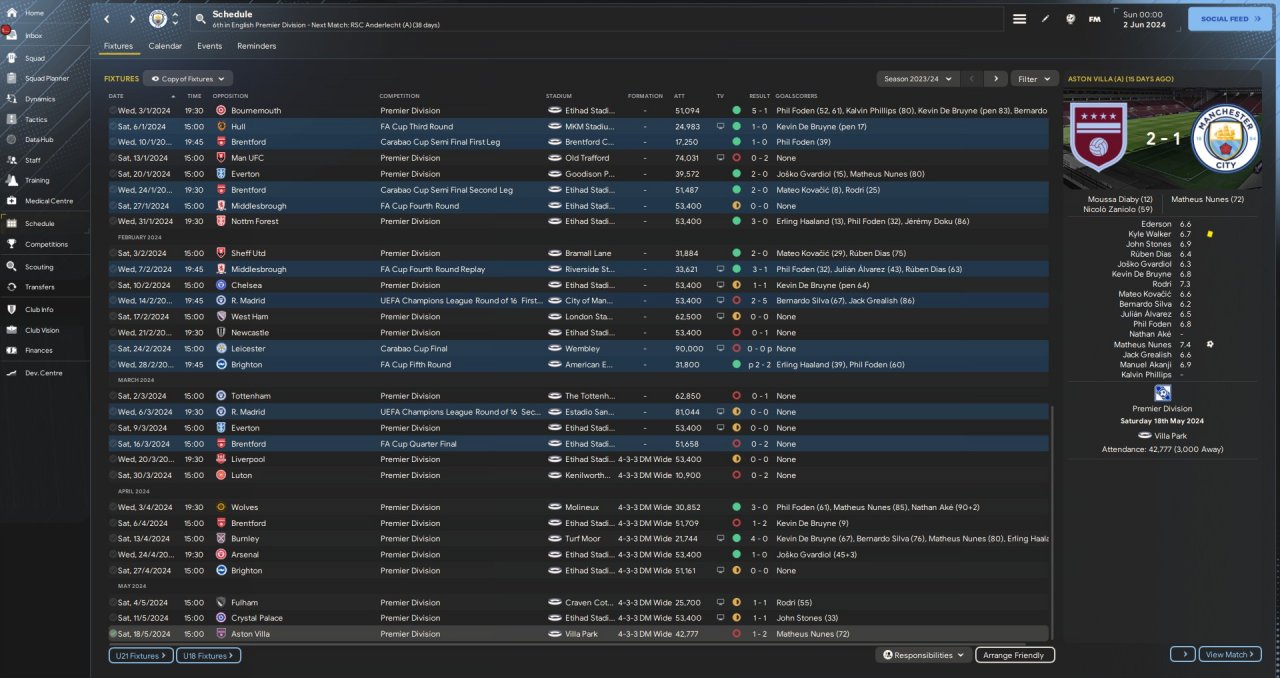1280x678 pixels.
Task: Open the Squad Planner
Action: (46, 78)
